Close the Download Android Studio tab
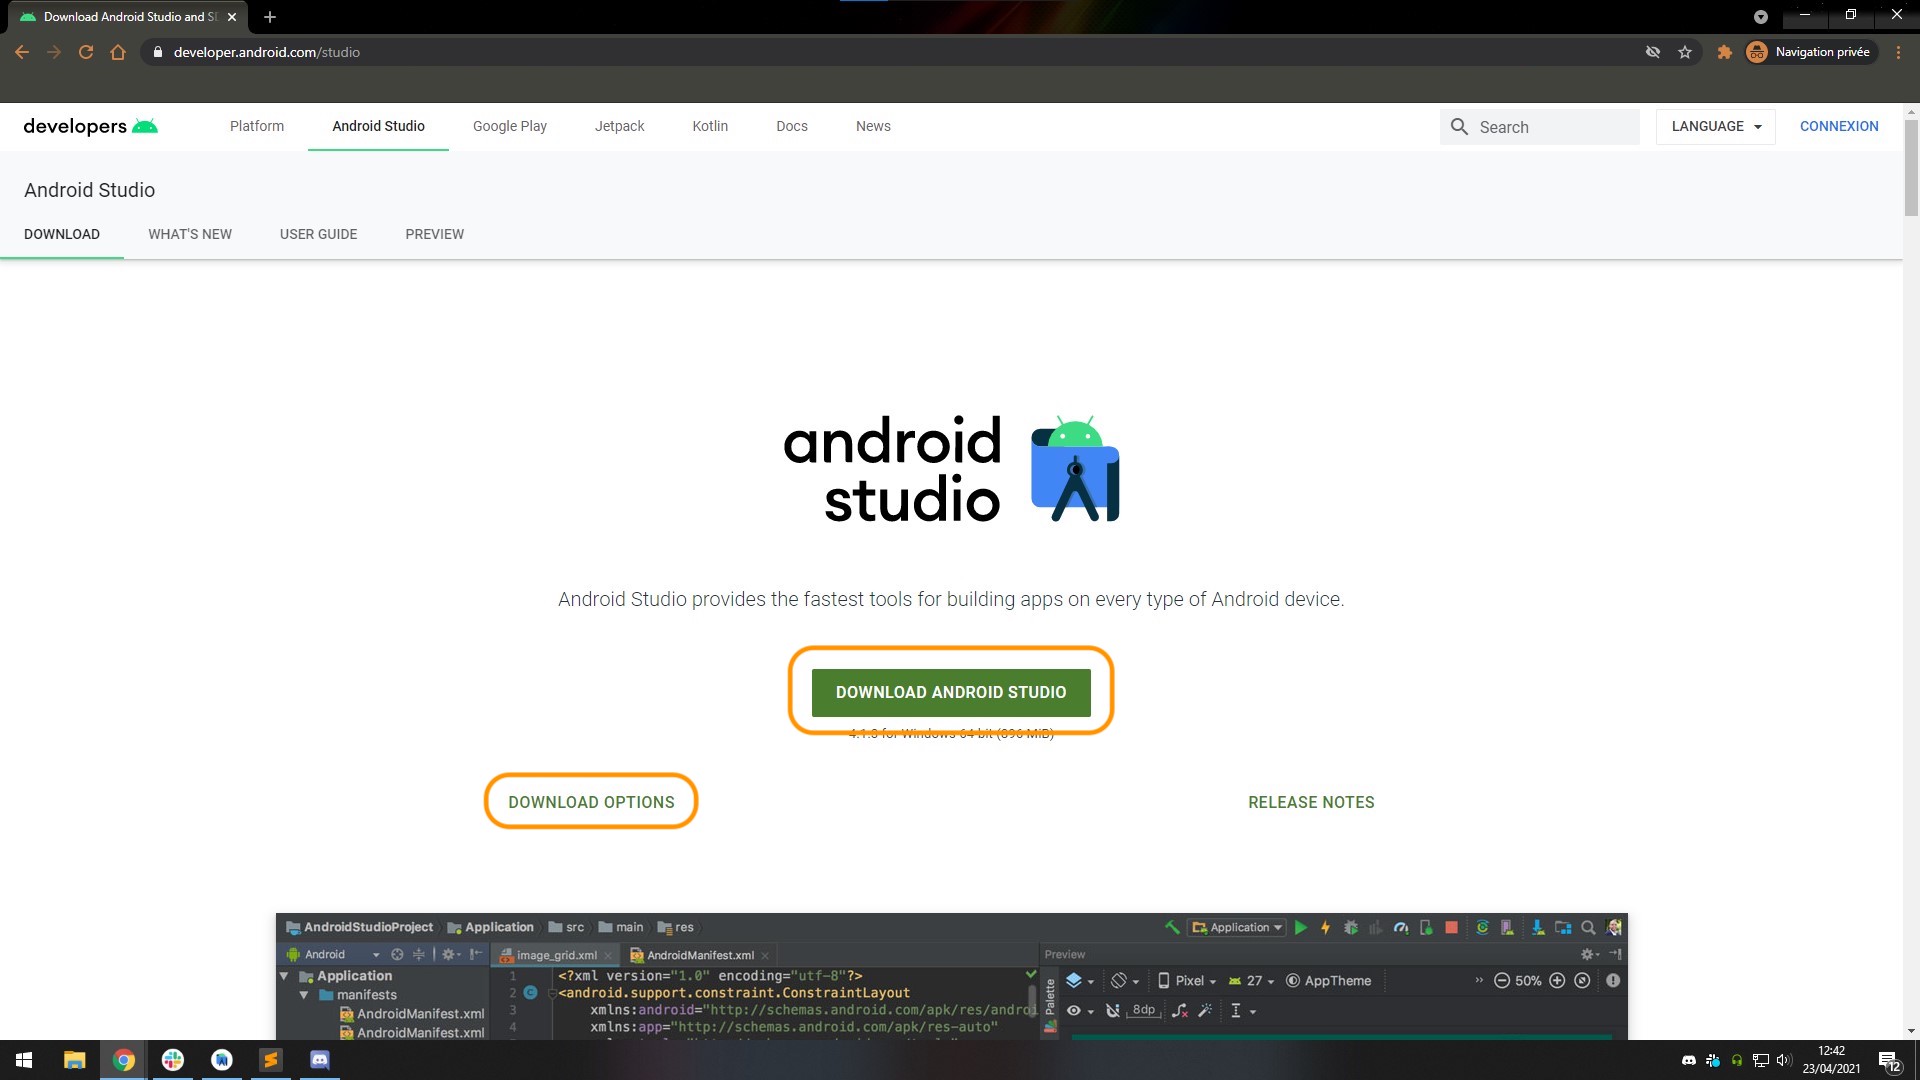Viewport: 1920px width, 1080px height. pos(232,17)
